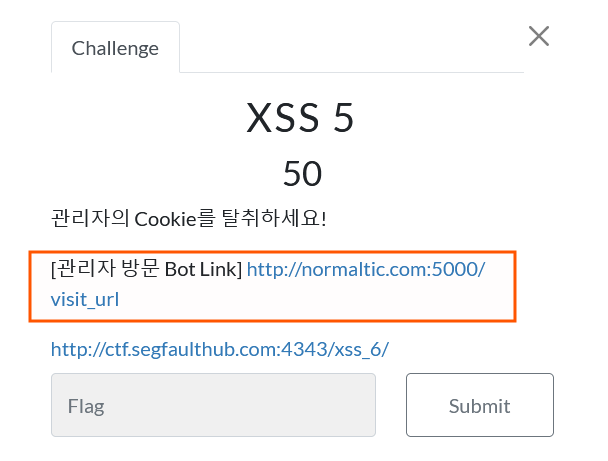Visit the admin bot visit_url page
Image resolution: width=608 pixels, height=461 pixels.
coord(85,300)
